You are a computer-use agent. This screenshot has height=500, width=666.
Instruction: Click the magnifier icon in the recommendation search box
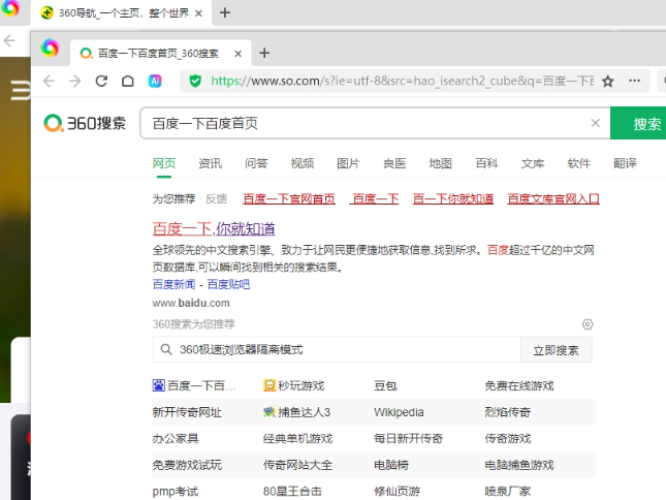(x=166, y=350)
